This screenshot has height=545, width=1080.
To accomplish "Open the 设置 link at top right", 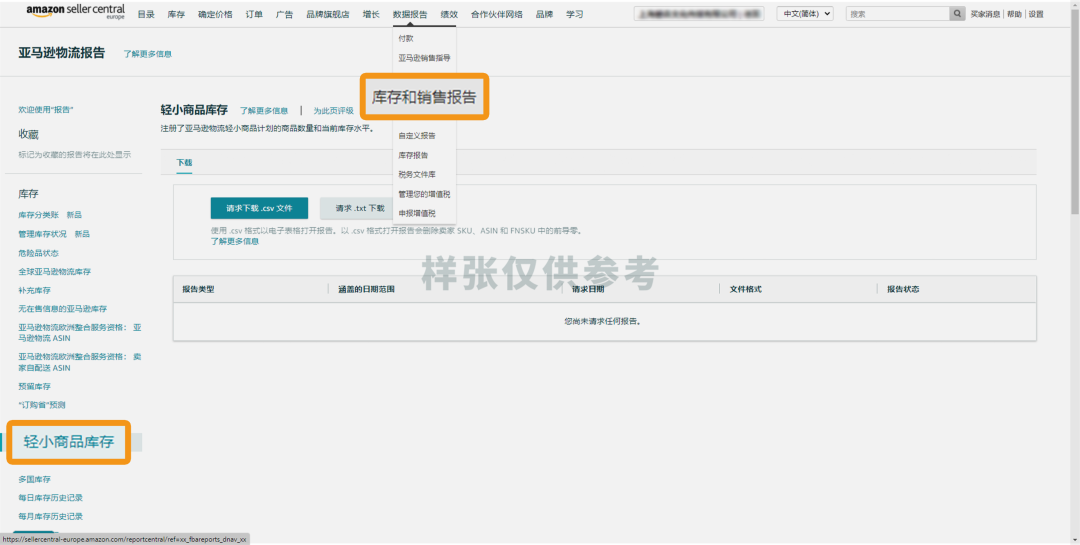I will click(1036, 14).
